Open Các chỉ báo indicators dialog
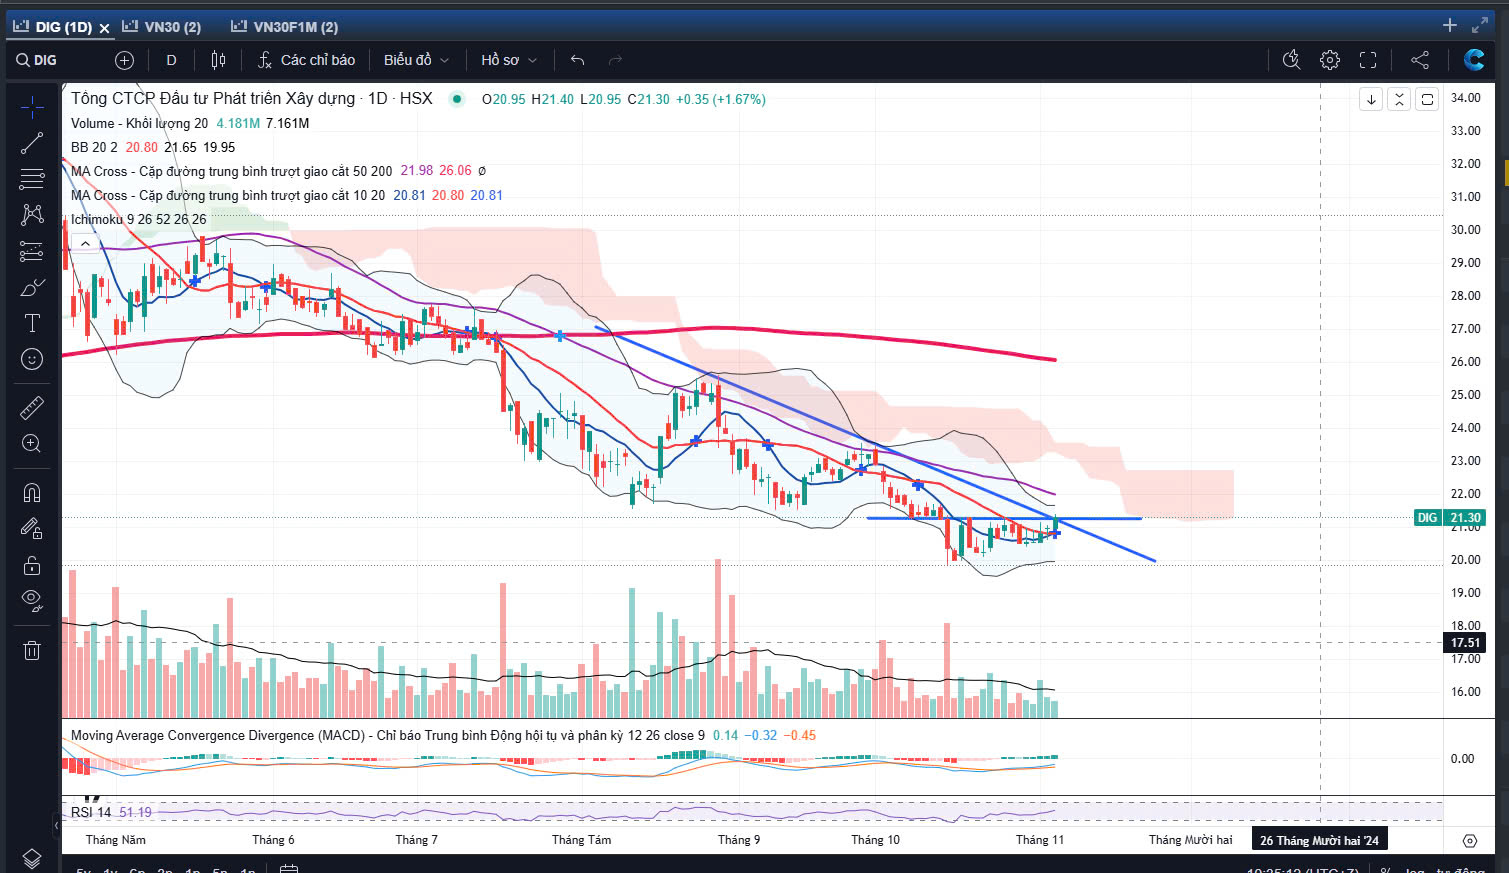The image size is (1509, 873). click(x=306, y=60)
